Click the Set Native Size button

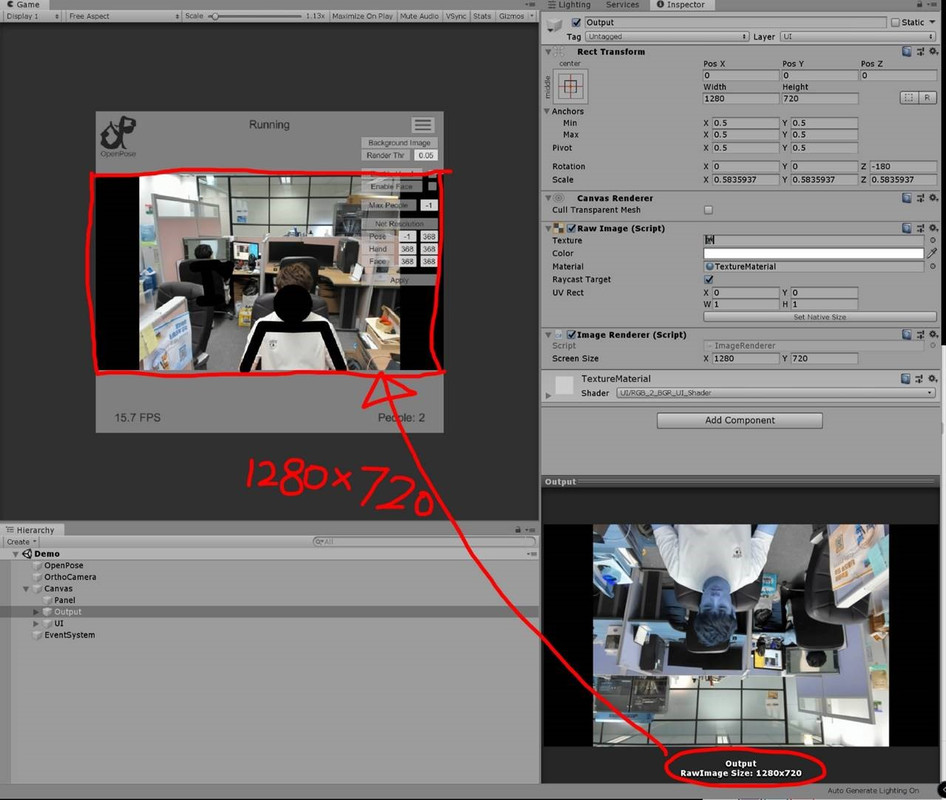(x=819, y=317)
